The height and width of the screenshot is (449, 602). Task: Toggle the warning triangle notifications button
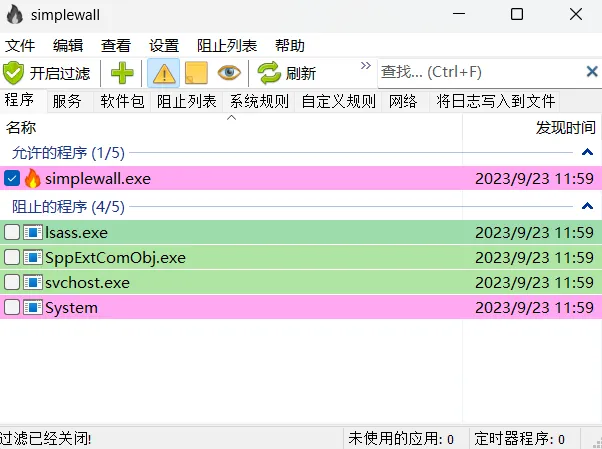point(164,73)
